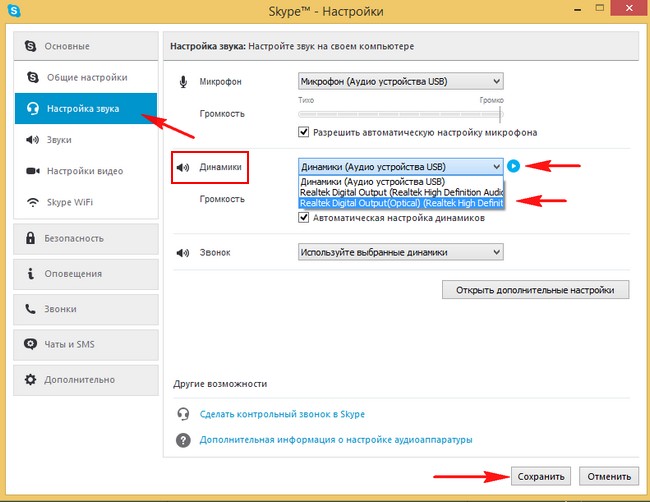This screenshot has width=650, height=502.
Task: Click the Skype icon beside Основные
Action: (x=30, y=46)
